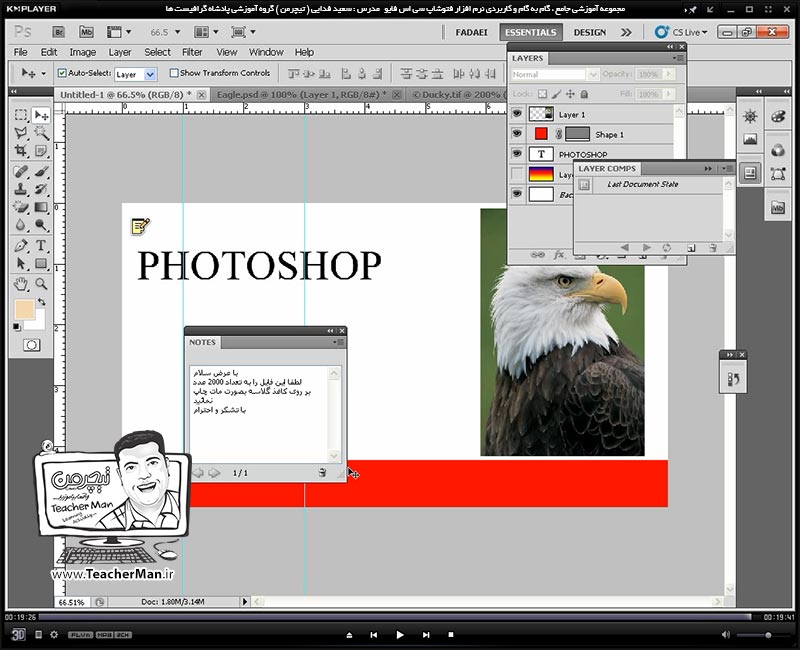Select the Rectangle shape tool
The width and height of the screenshot is (800, 650).
point(41,263)
